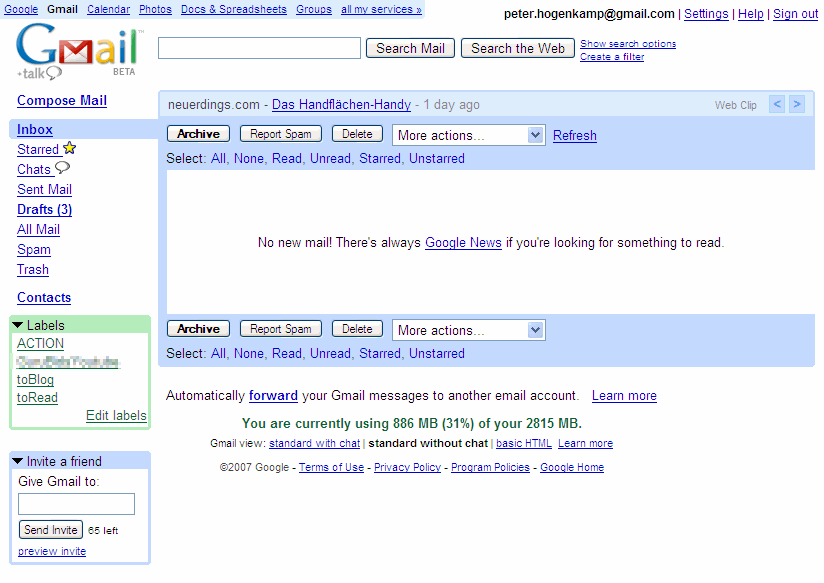Open the Calendar tab in top bar
The image size is (824, 583).
coord(108,9)
